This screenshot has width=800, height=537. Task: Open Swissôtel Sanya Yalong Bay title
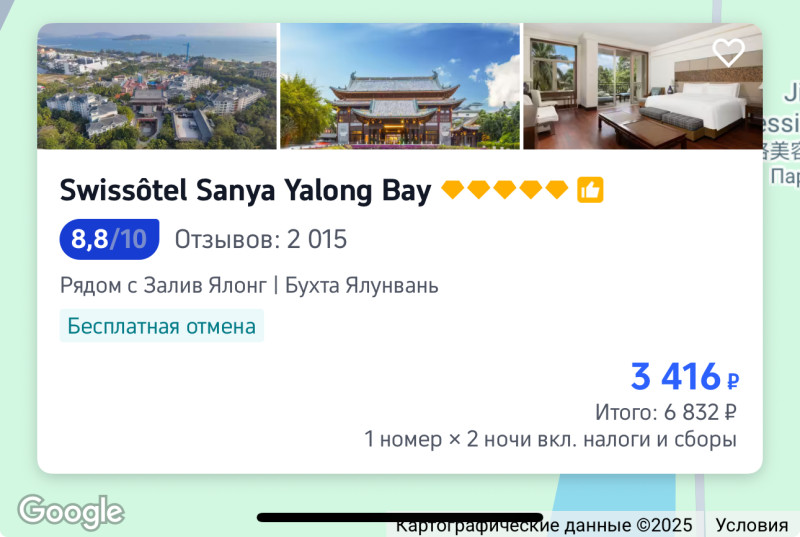pos(245,191)
